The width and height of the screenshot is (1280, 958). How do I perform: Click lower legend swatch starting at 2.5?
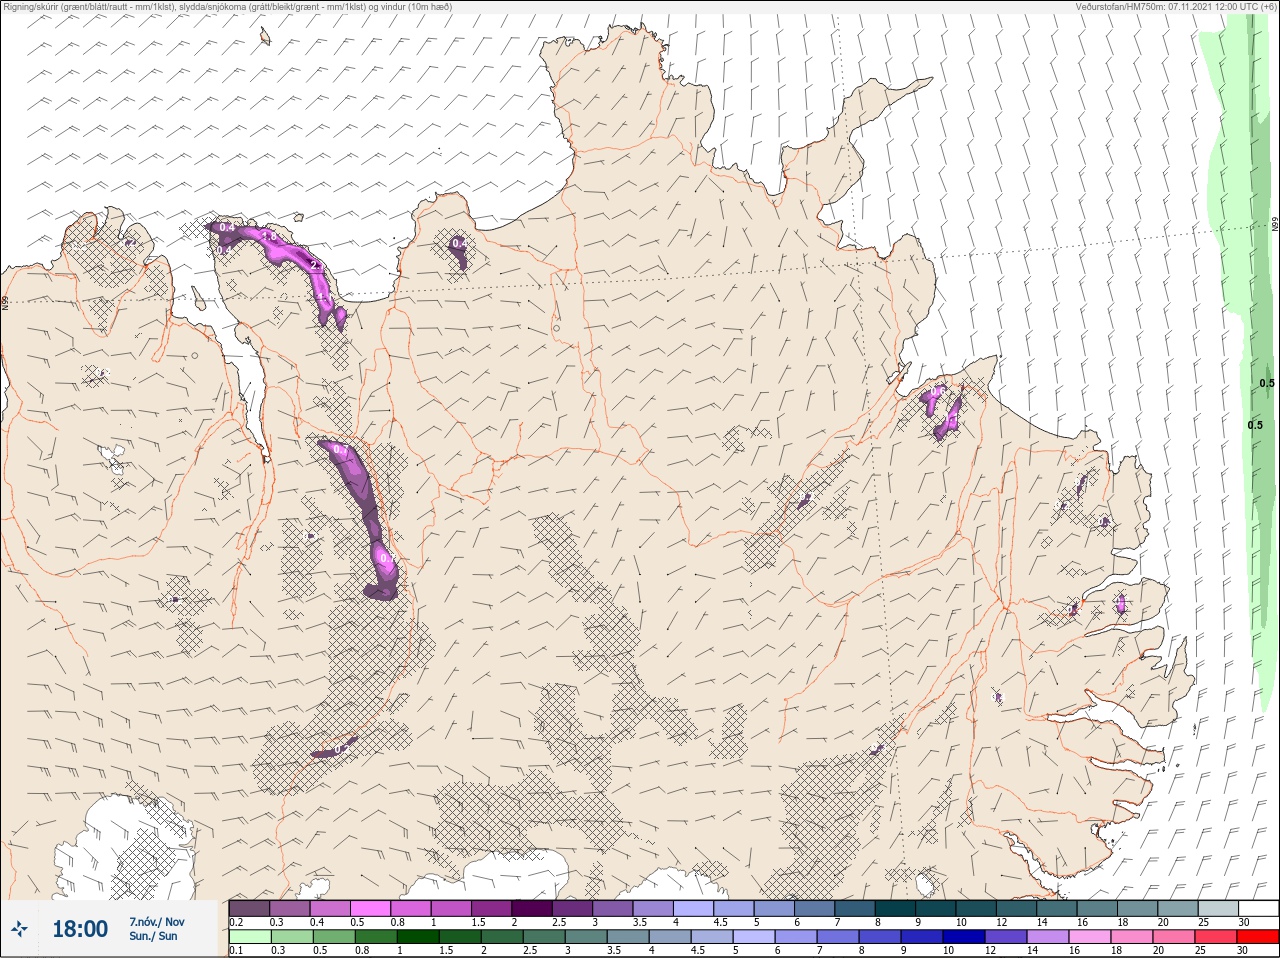[544, 937]
